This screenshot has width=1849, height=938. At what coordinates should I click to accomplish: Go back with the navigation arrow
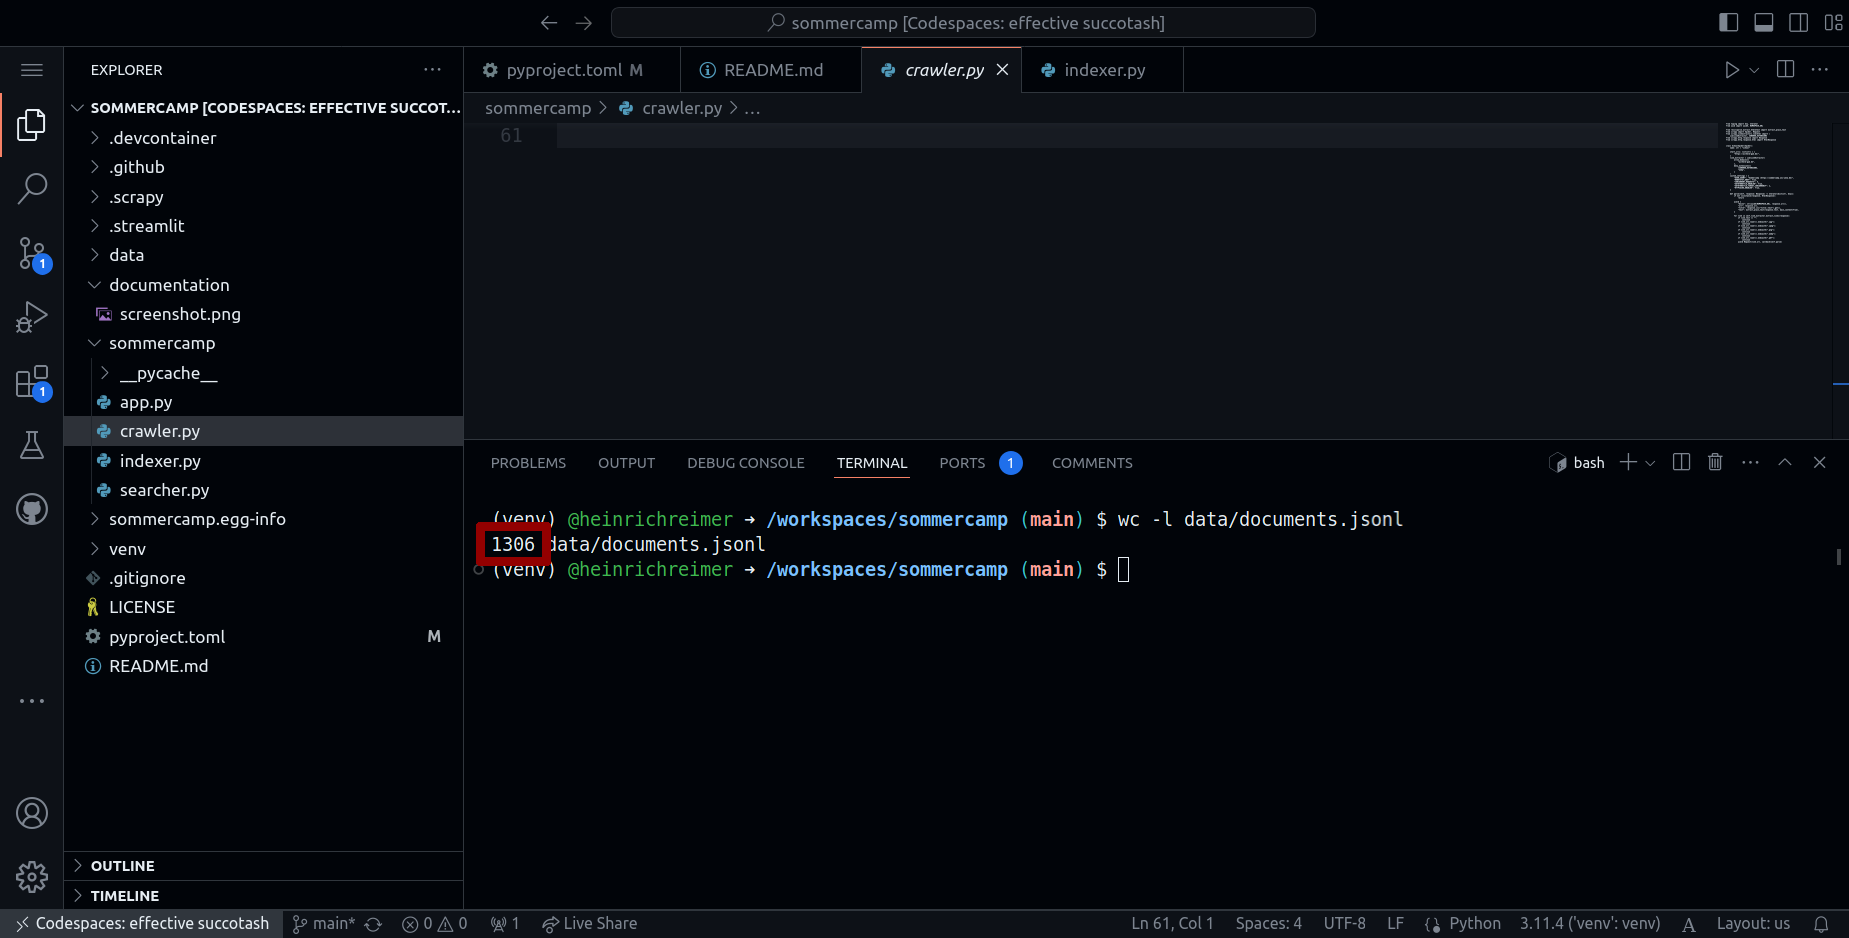[x=548, y=22]
